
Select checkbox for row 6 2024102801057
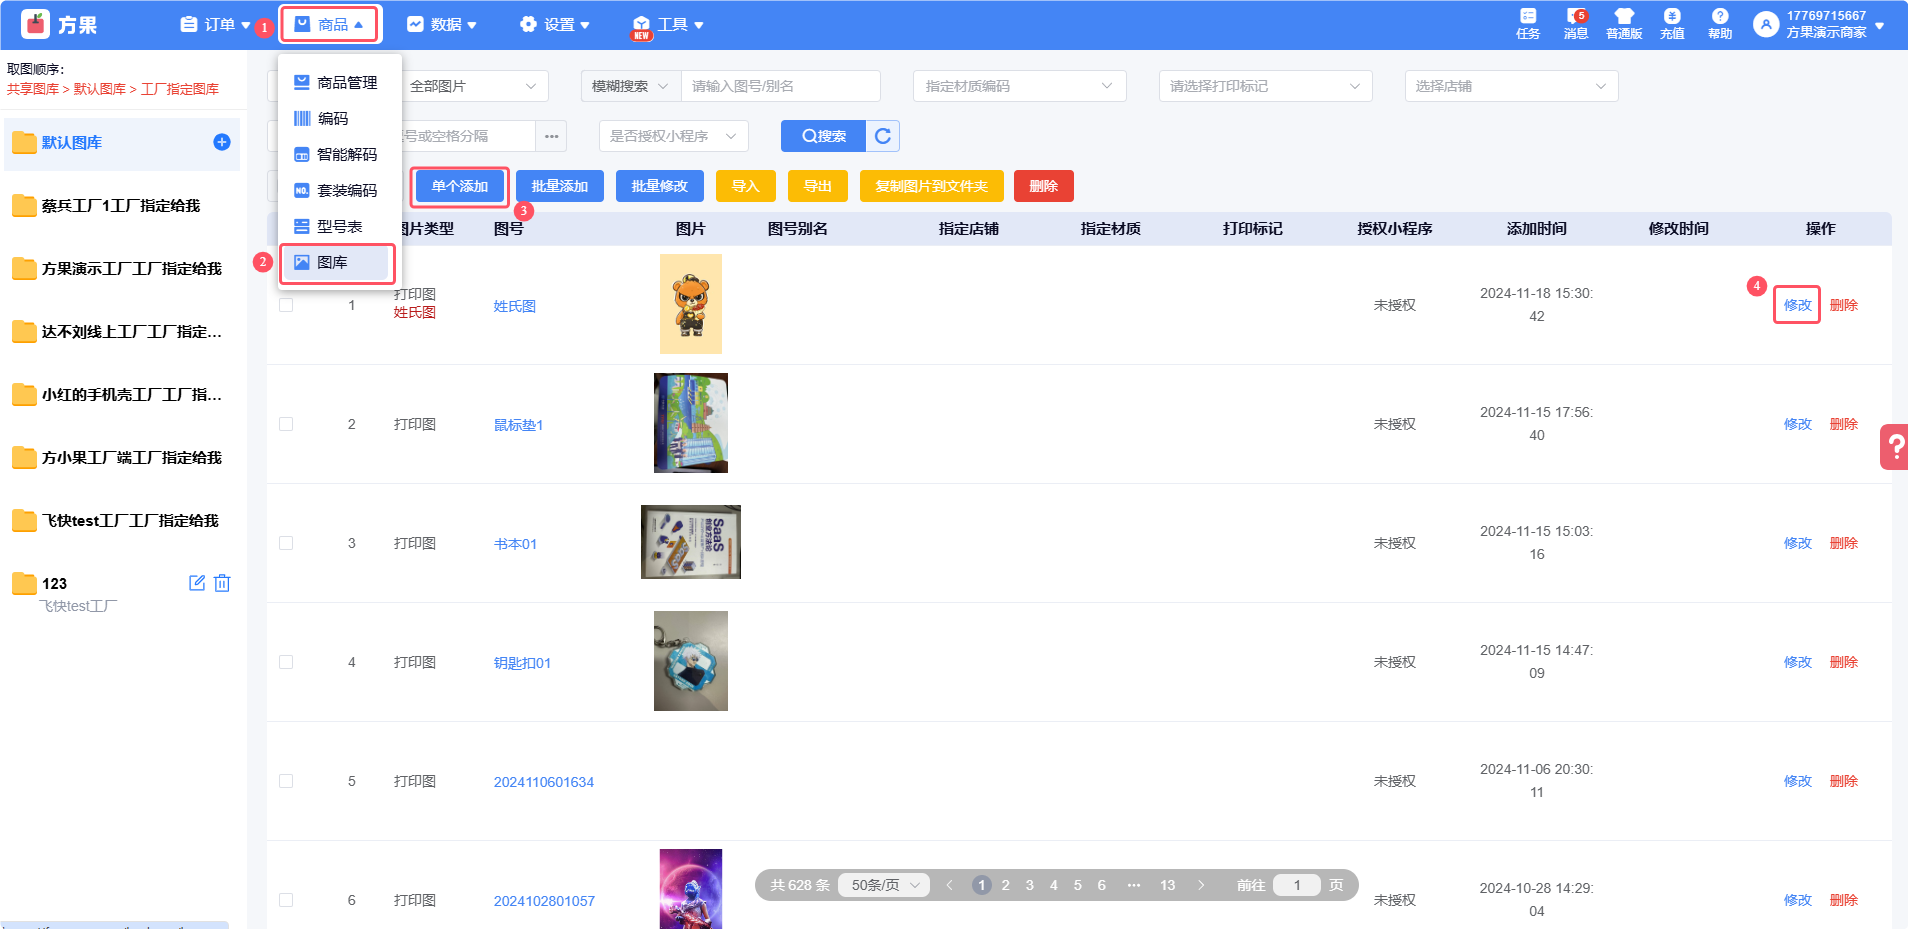click(x=286, y=900)
